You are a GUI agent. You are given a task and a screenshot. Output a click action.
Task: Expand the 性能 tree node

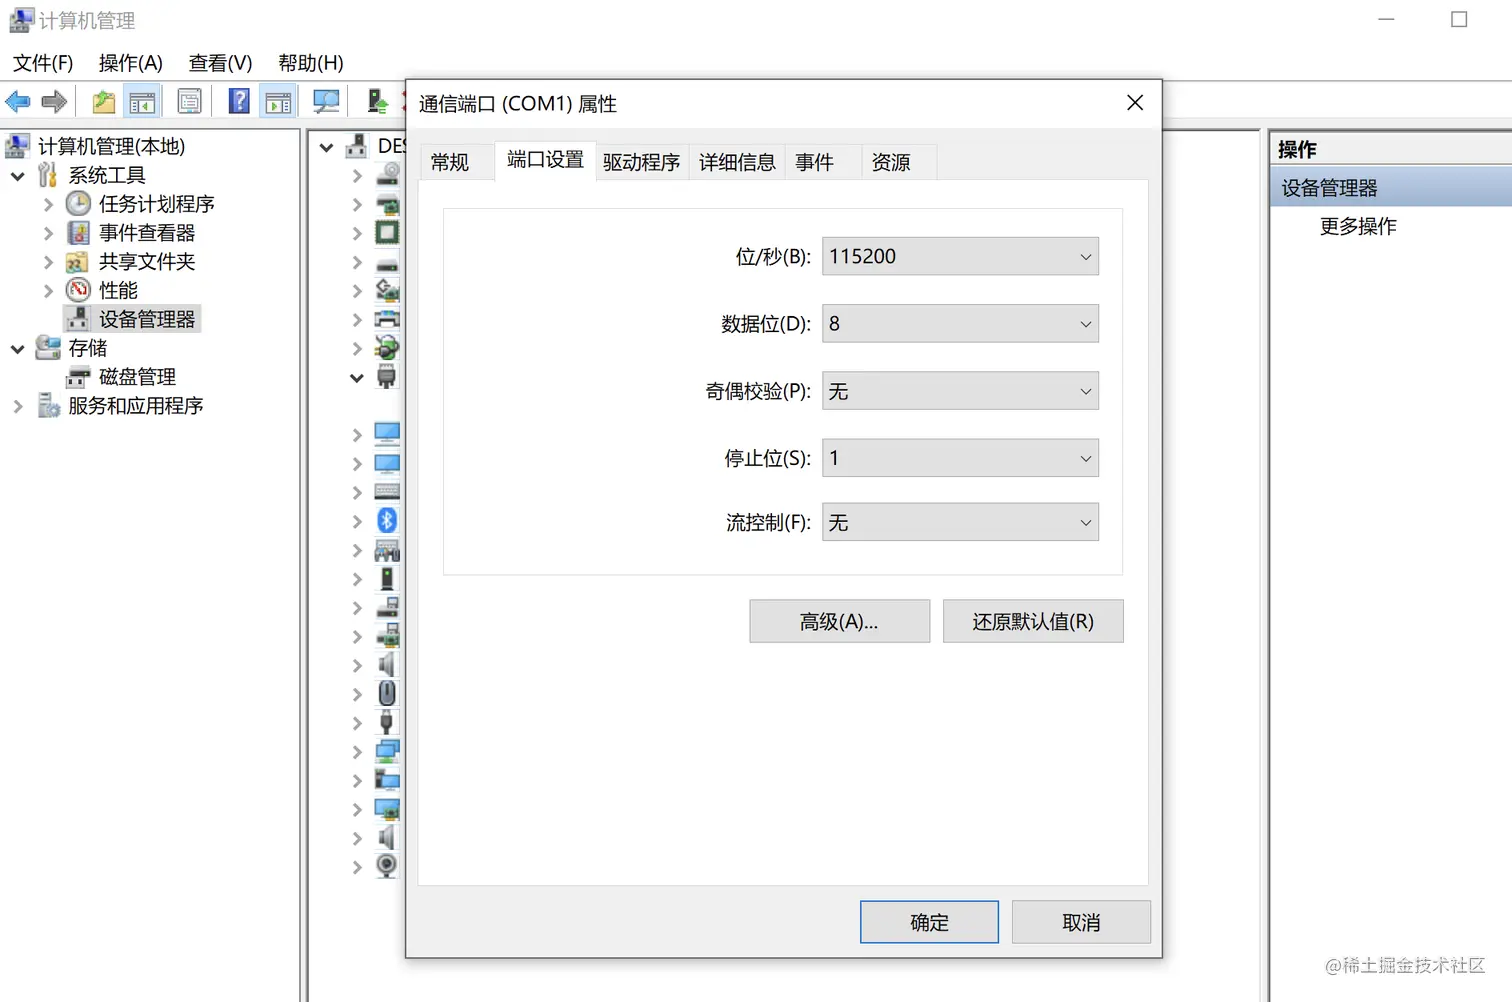point(48,291)
